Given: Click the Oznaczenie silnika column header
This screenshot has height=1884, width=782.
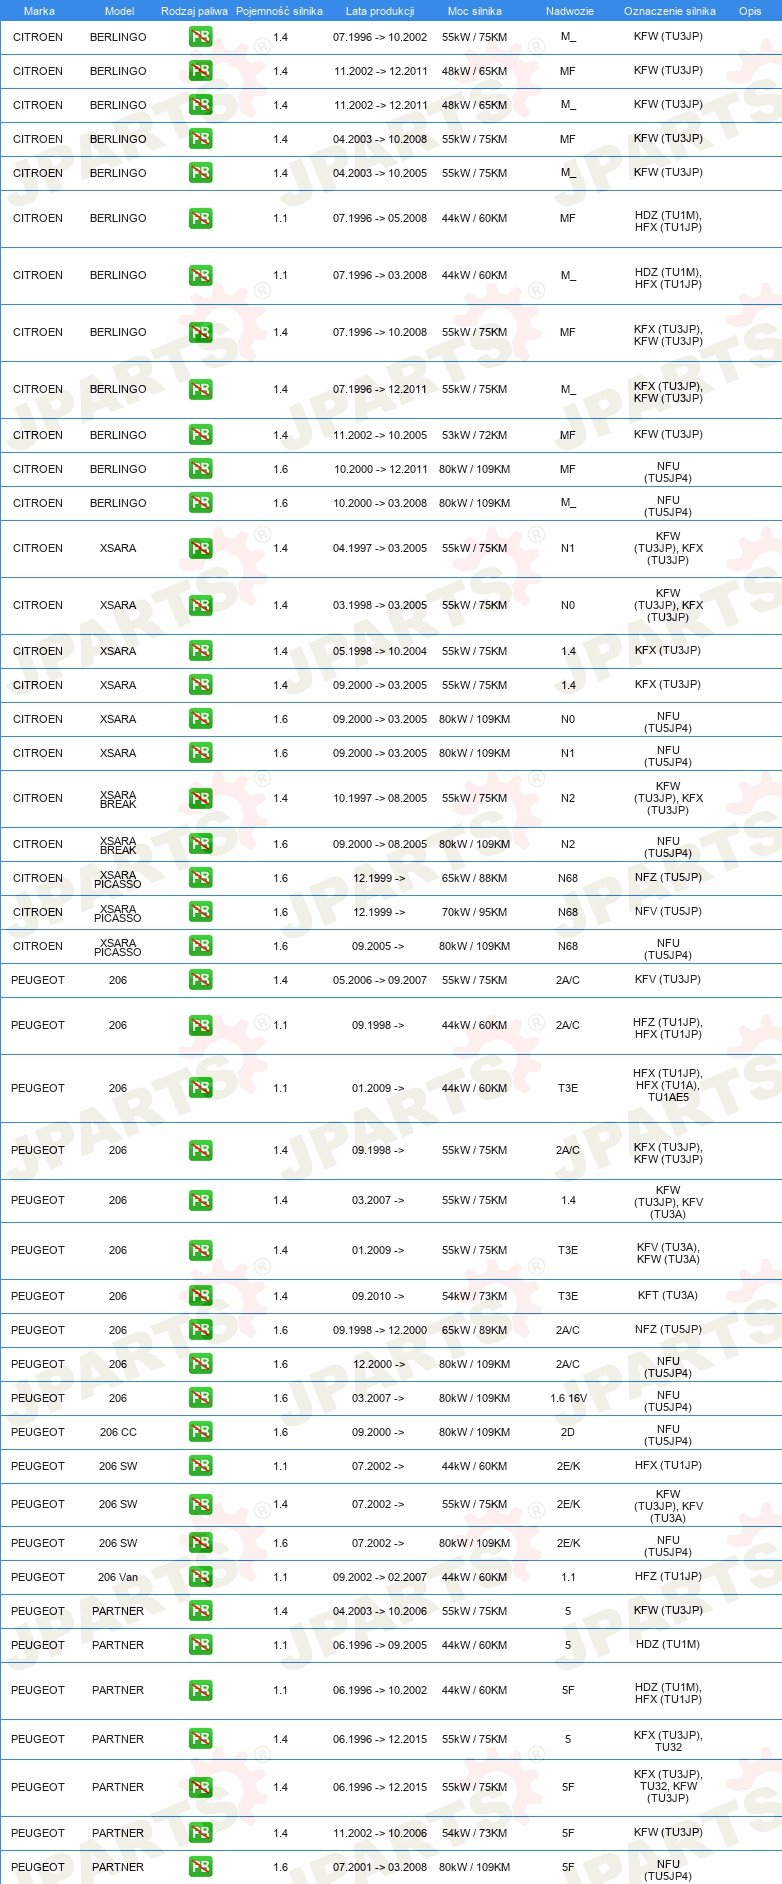Looking at the screenshot, I should tap(670, 11).
